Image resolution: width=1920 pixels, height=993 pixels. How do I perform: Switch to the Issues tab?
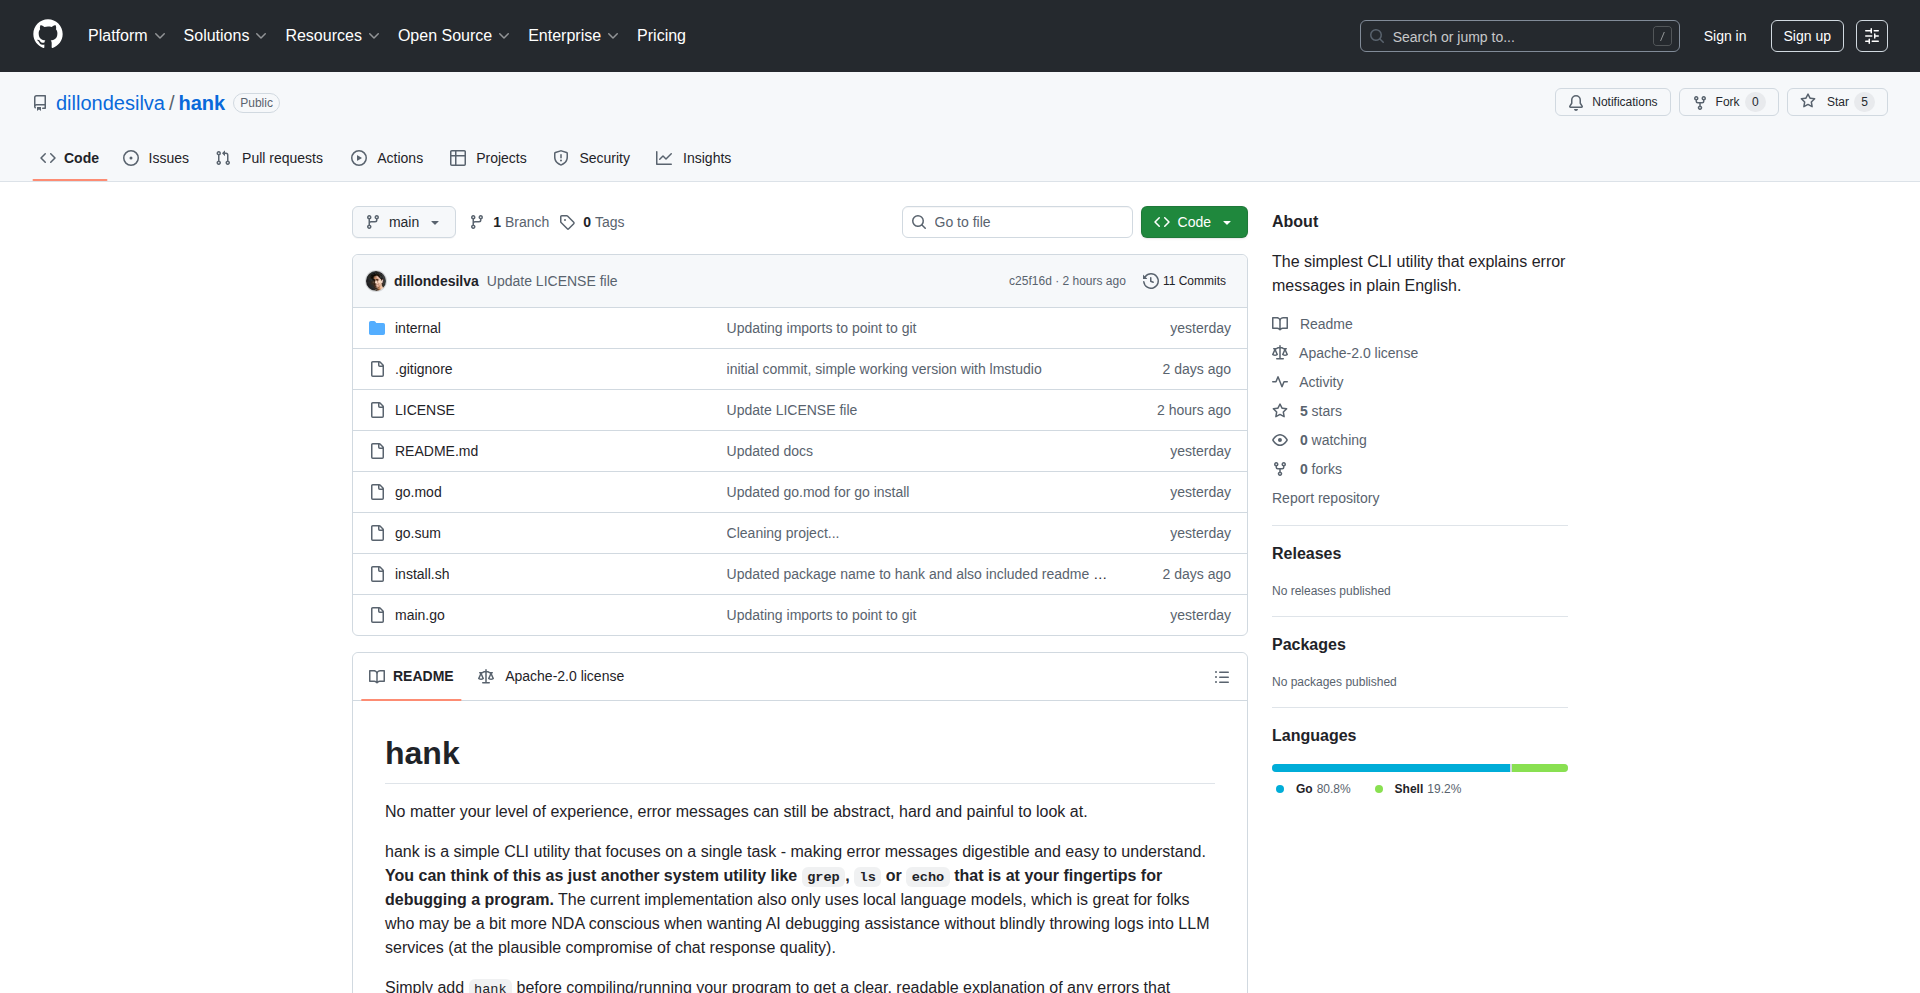[x=156, y=158]
